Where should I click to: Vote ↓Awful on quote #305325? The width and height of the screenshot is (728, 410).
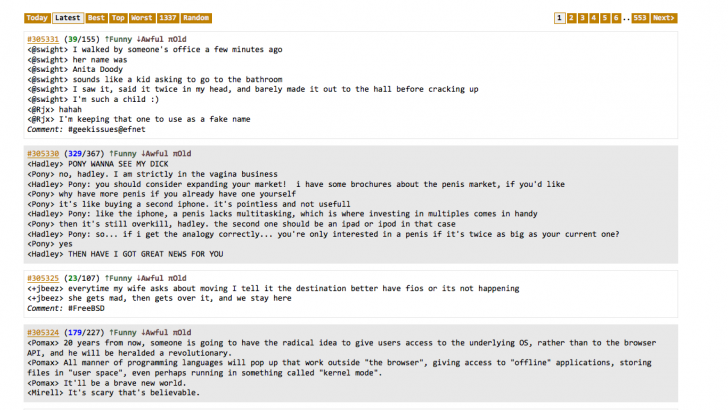[150, 278]
